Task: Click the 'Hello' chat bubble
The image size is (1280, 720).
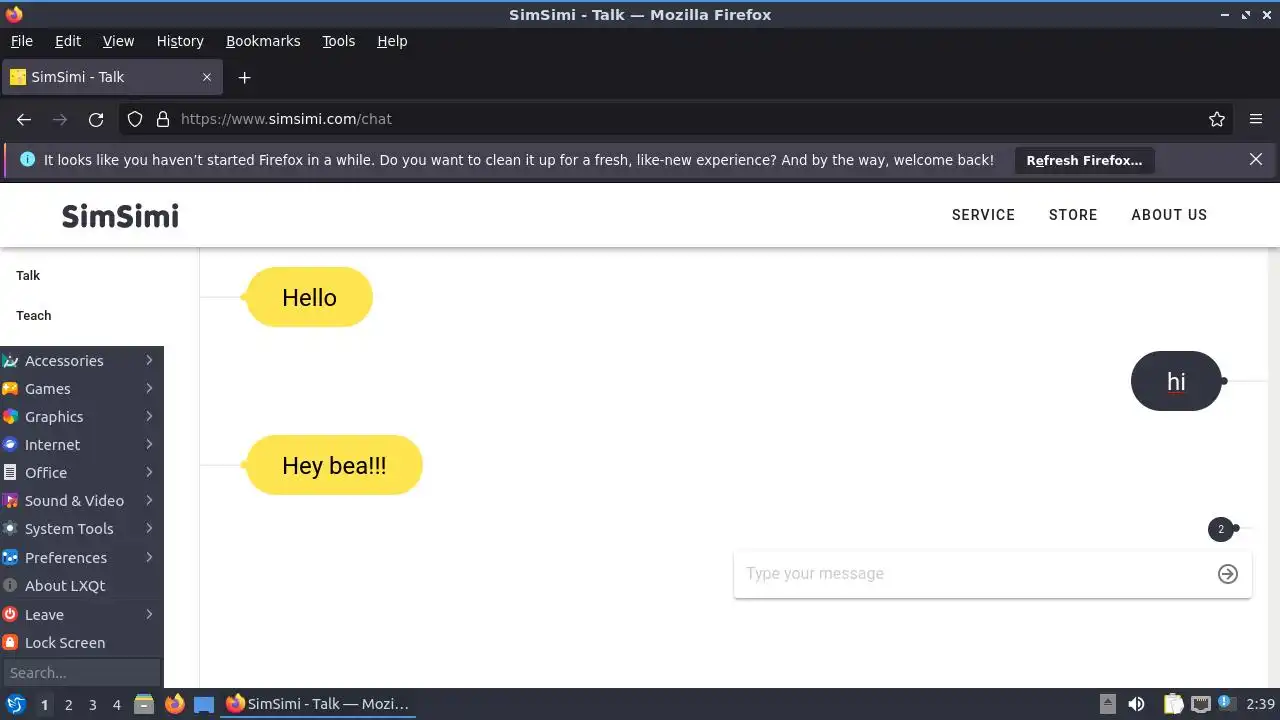Action: point(309,297)
